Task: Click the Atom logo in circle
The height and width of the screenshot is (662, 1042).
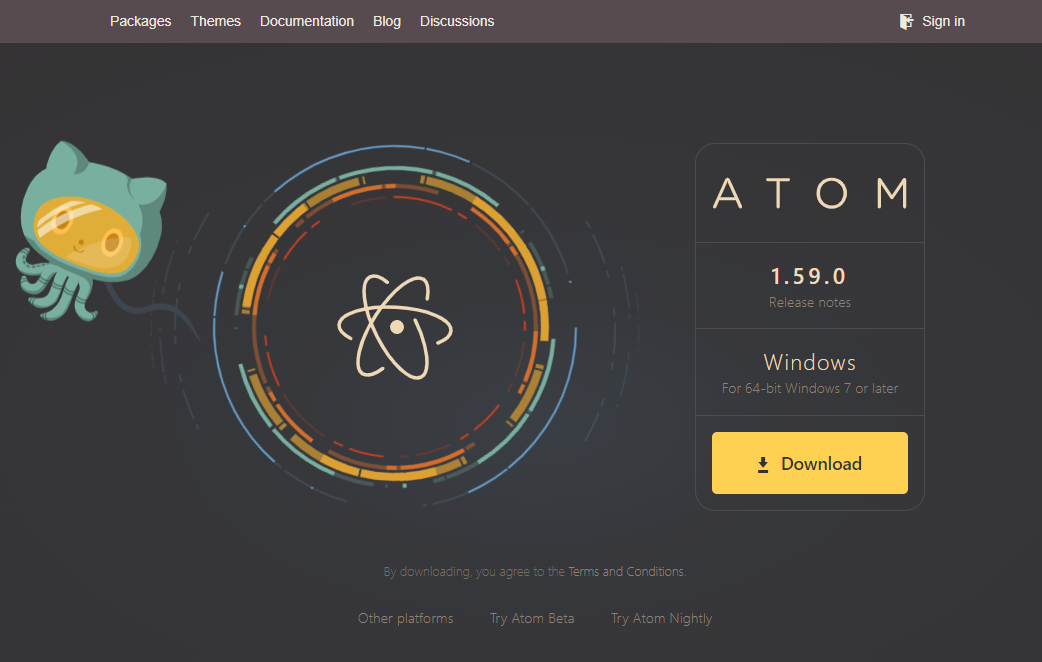Action: point(395,326)
